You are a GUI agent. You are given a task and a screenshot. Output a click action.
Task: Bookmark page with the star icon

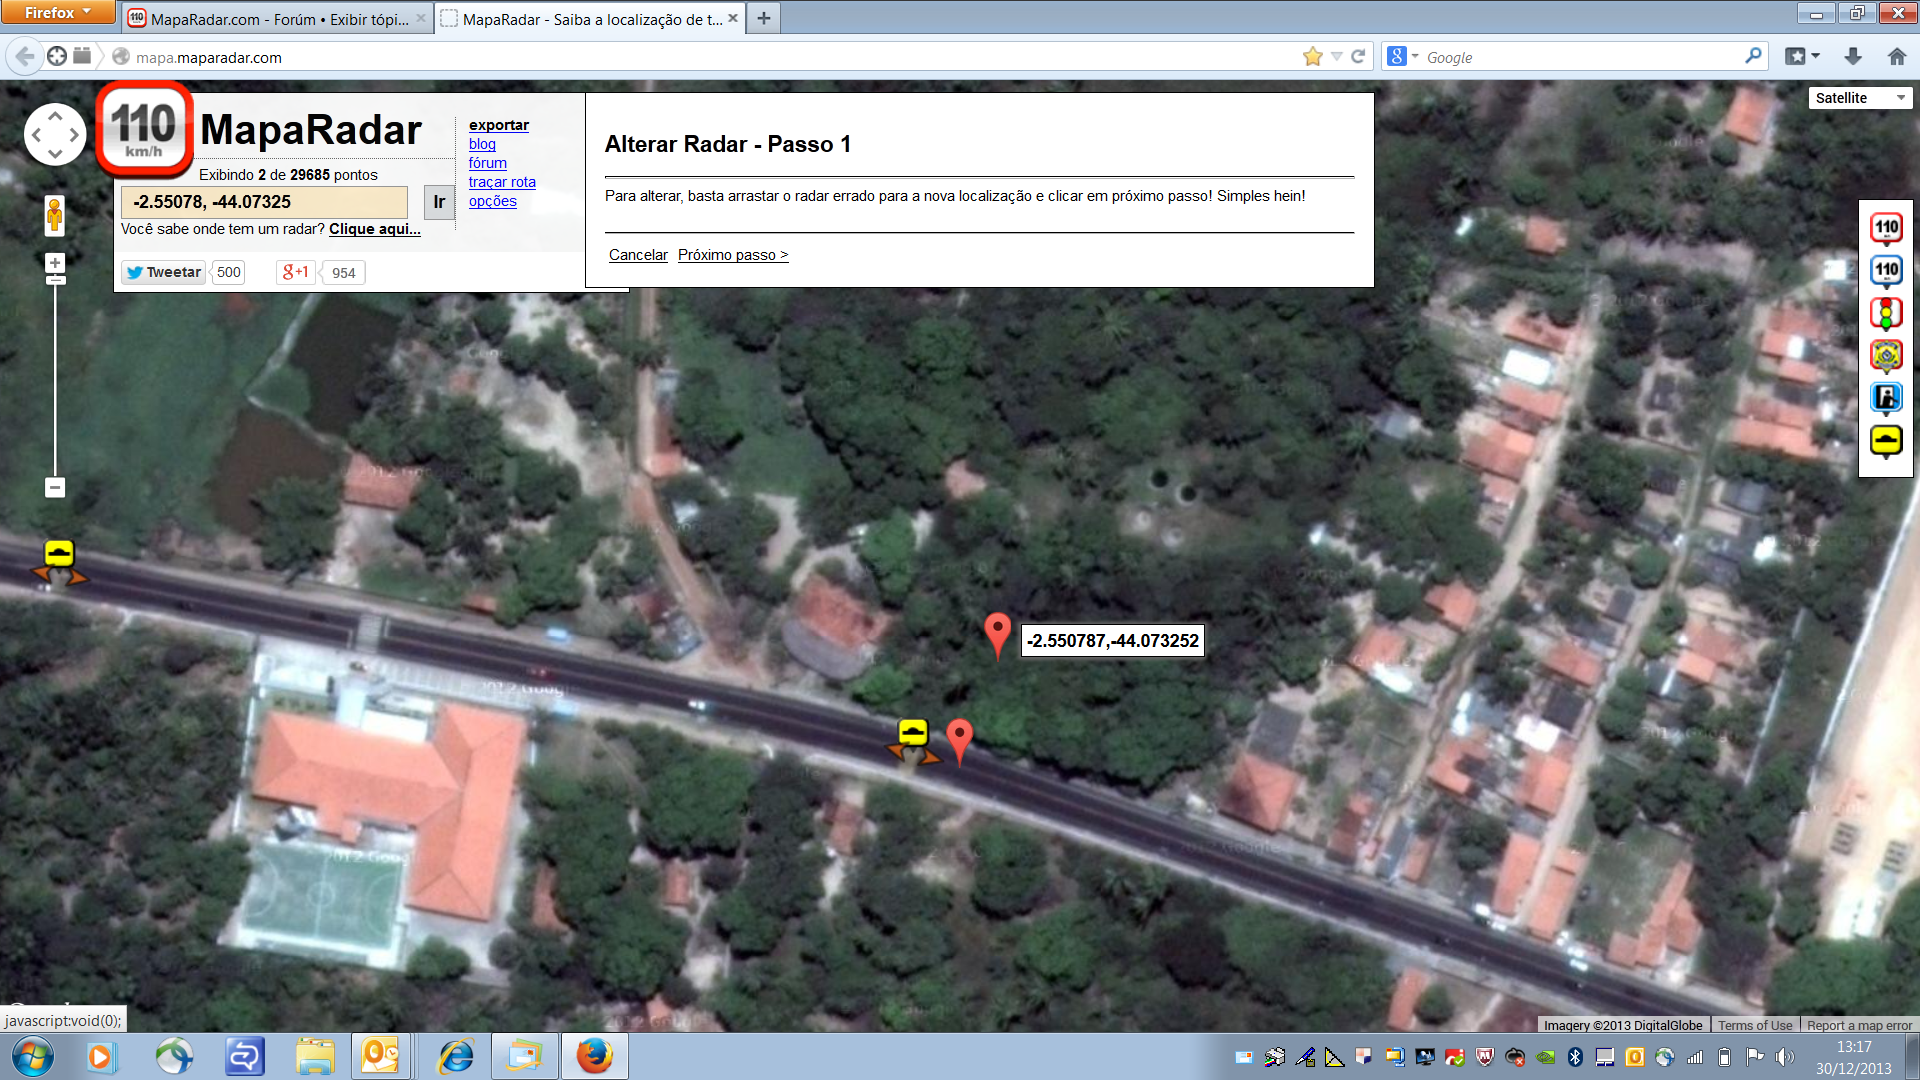1313,57
